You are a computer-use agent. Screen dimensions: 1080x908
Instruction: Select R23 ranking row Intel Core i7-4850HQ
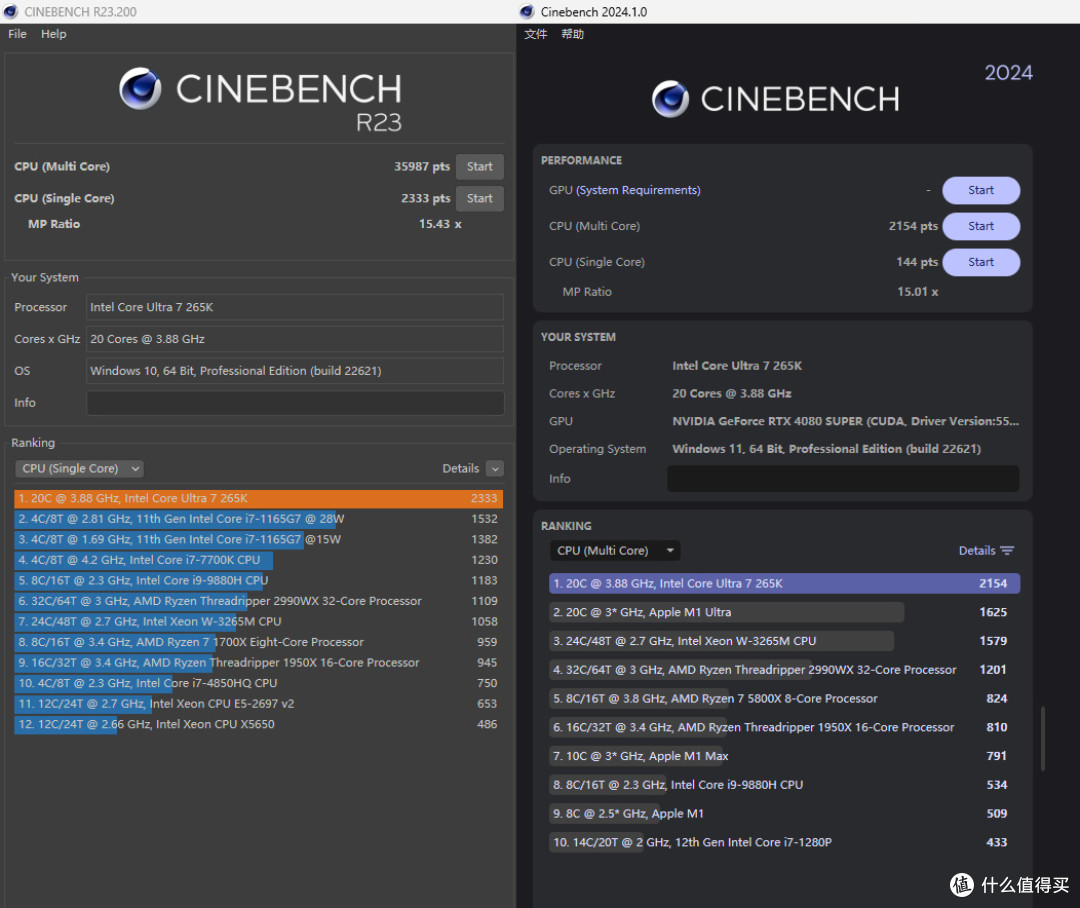[x=258, y=683]
